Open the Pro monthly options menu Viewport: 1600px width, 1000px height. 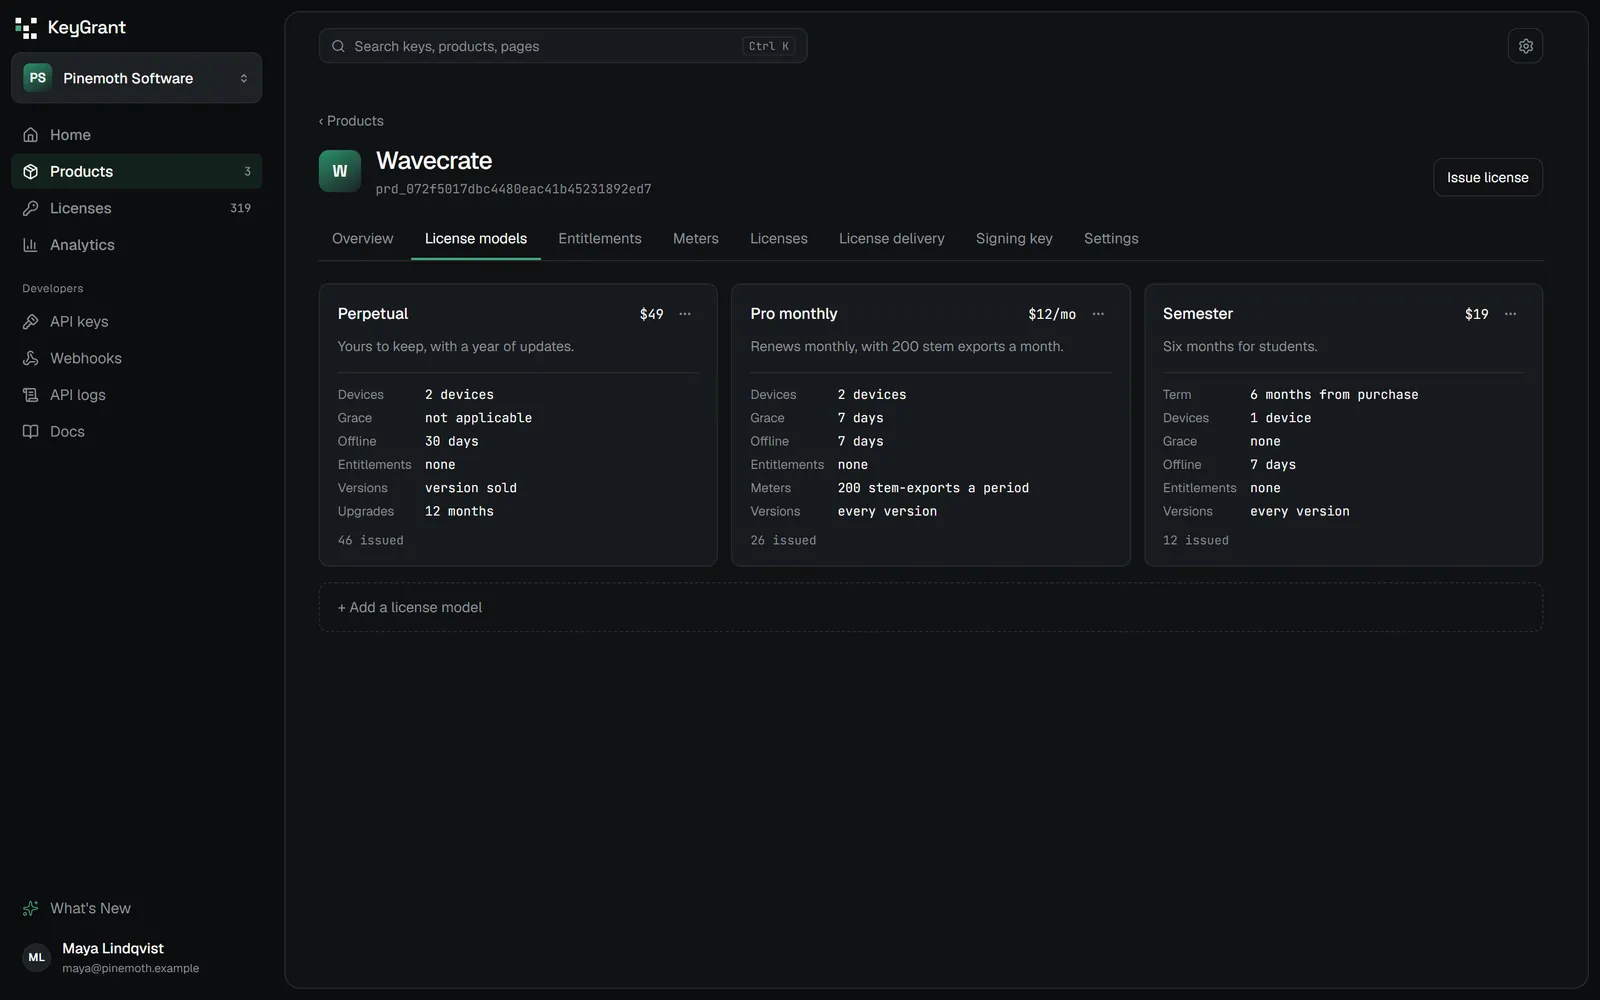(1098, 314)
